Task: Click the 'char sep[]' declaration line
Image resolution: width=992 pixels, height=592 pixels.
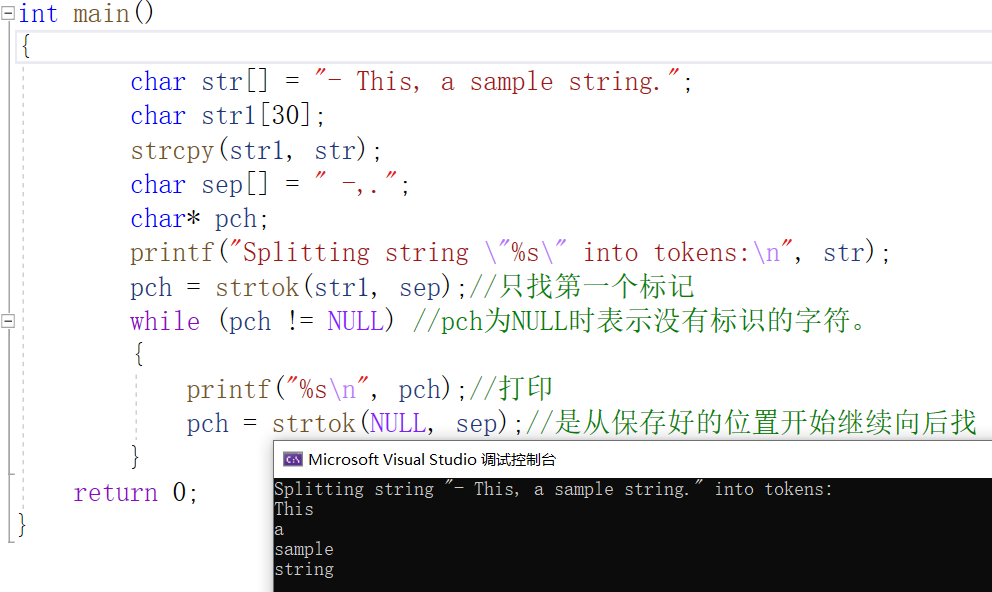Action: pos(270,185)
